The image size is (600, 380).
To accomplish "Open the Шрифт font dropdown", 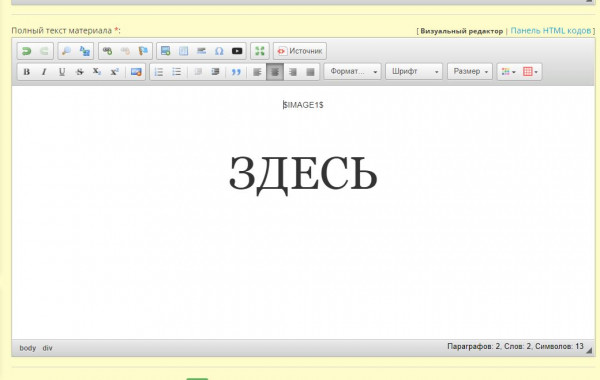I will point(414,72).
